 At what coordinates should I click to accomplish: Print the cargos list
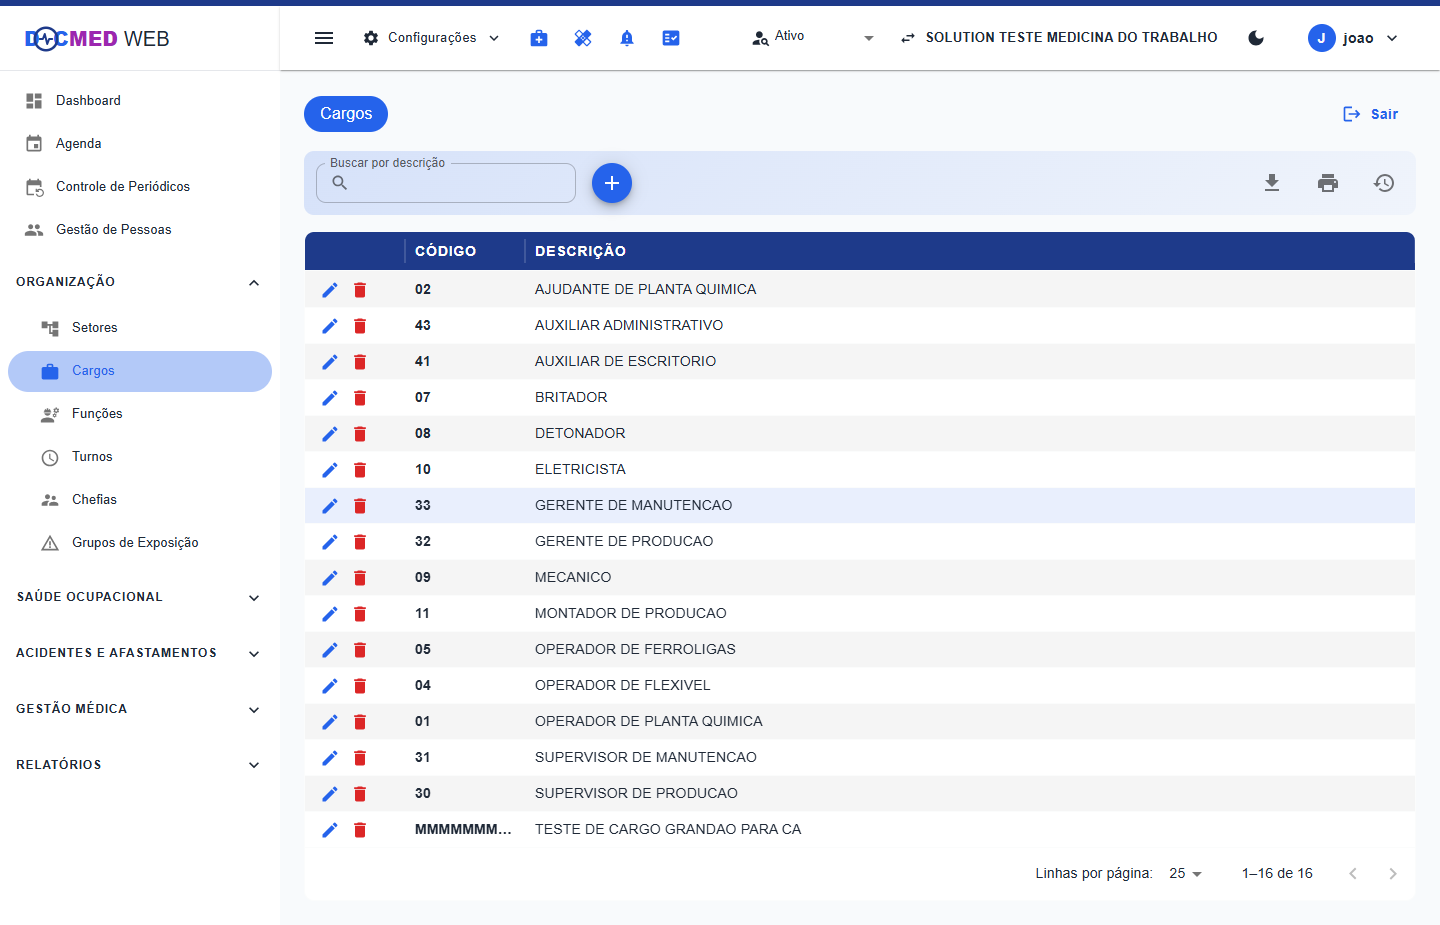click(1328, 183)
